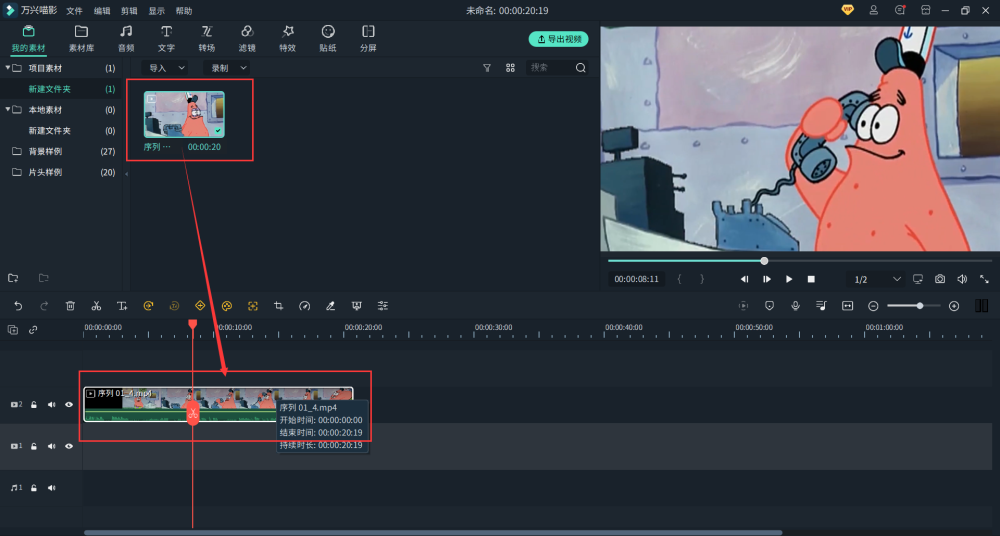This screenshot has width=1000, height=536.
Task: Start voiceover recording with microphone icon
Action: tap(795, 306)
